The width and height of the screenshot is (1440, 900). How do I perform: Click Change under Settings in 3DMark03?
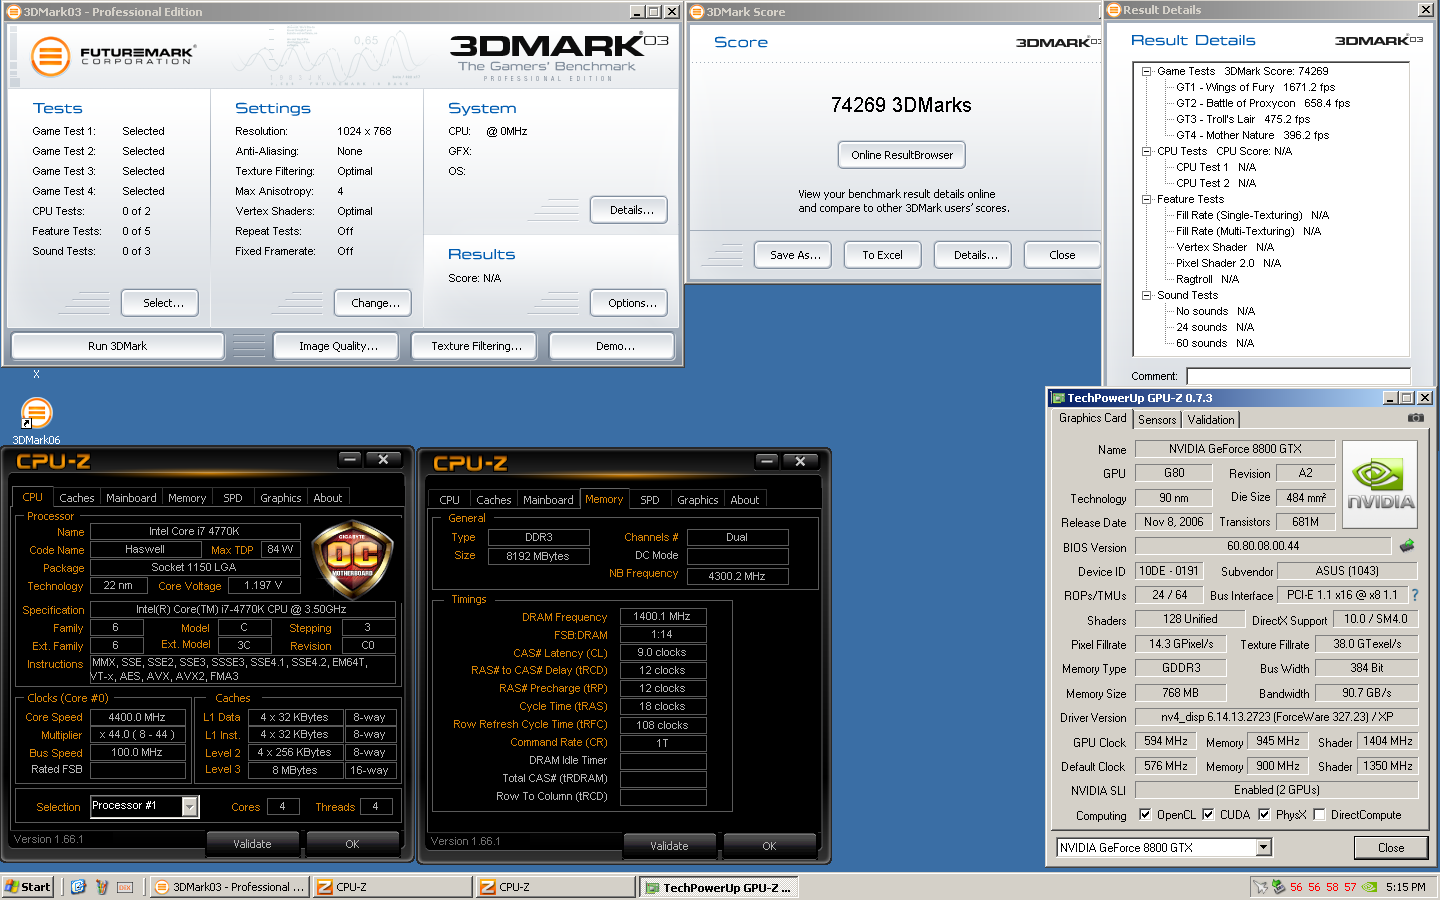coord(375,303)
